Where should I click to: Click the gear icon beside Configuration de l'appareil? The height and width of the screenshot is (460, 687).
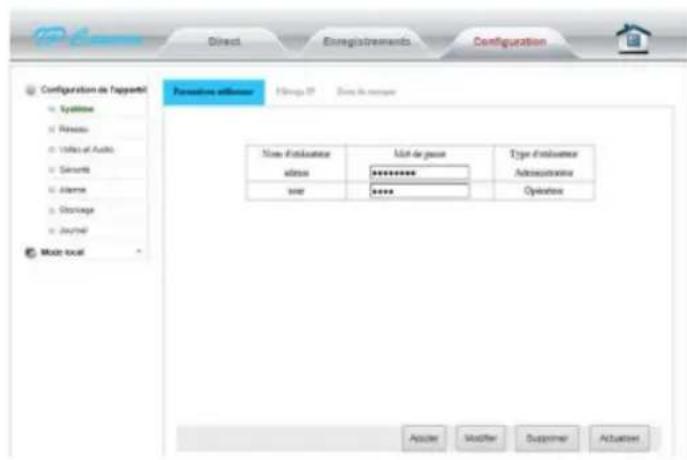pyautogui.click(x=31, y=90)
